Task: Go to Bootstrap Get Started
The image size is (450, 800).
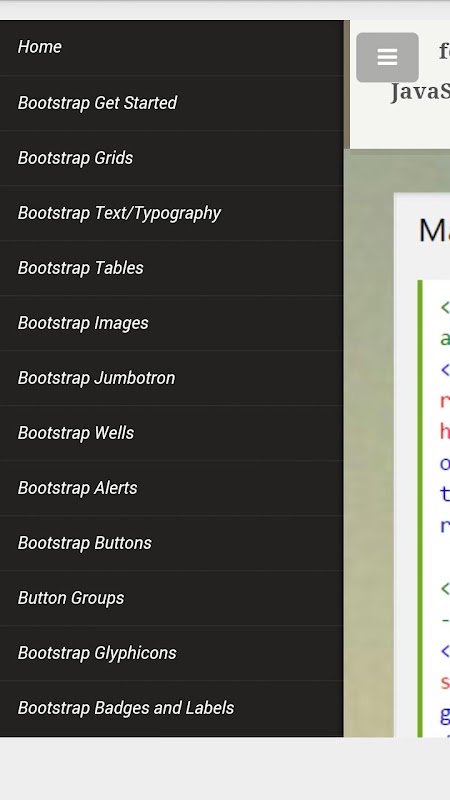Action: (171, 103)
